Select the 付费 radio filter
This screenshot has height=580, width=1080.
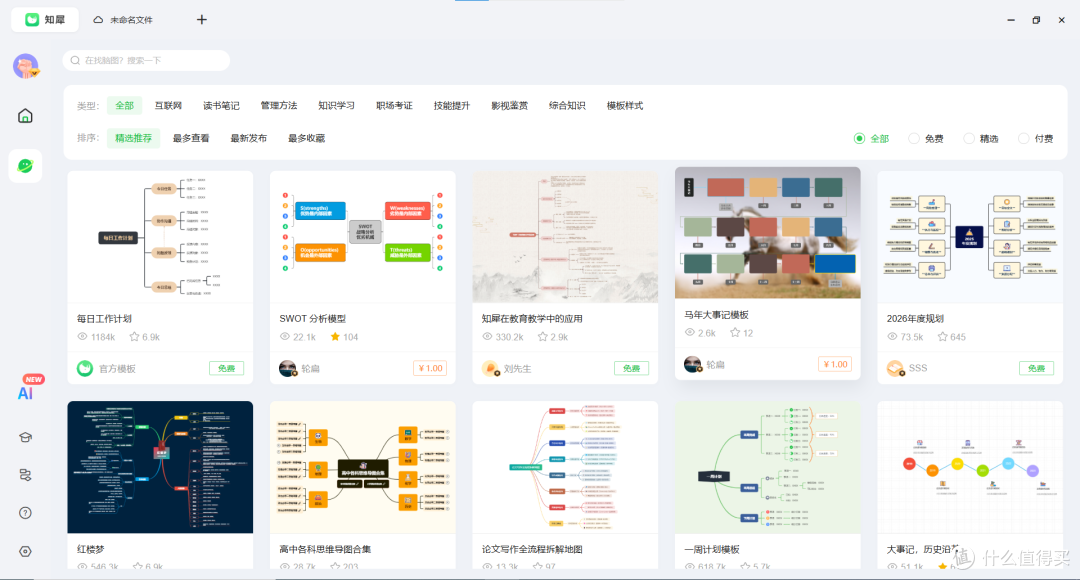click(1024, 138)
